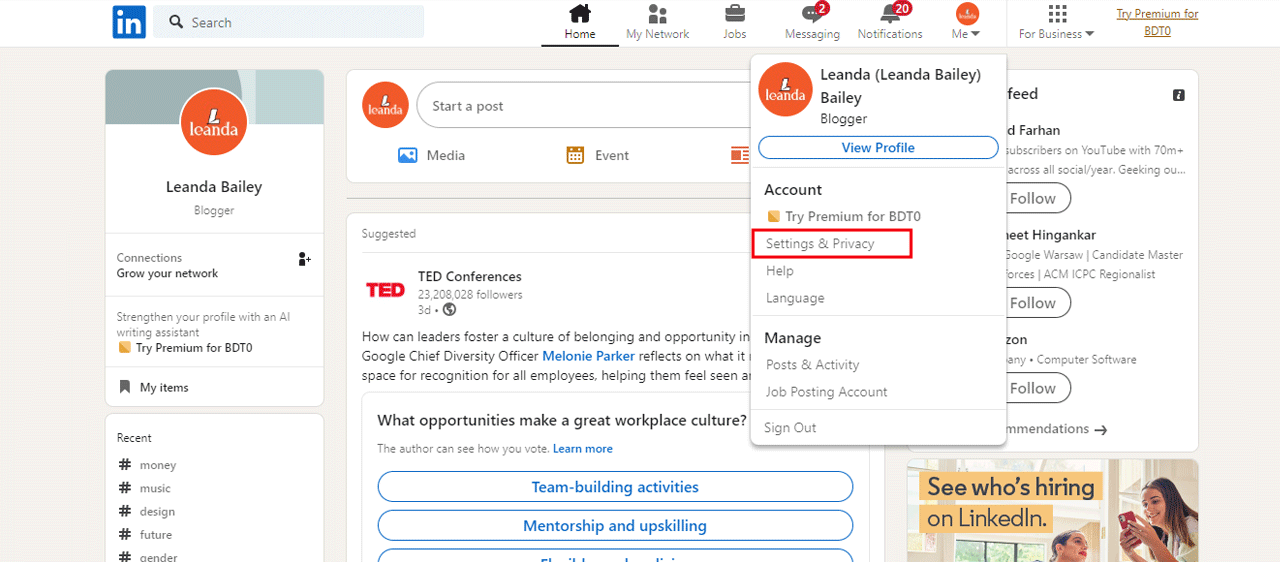1280x562 pixels.
Task: Click the add connection person icon
Action: click(x=304, y=259)
